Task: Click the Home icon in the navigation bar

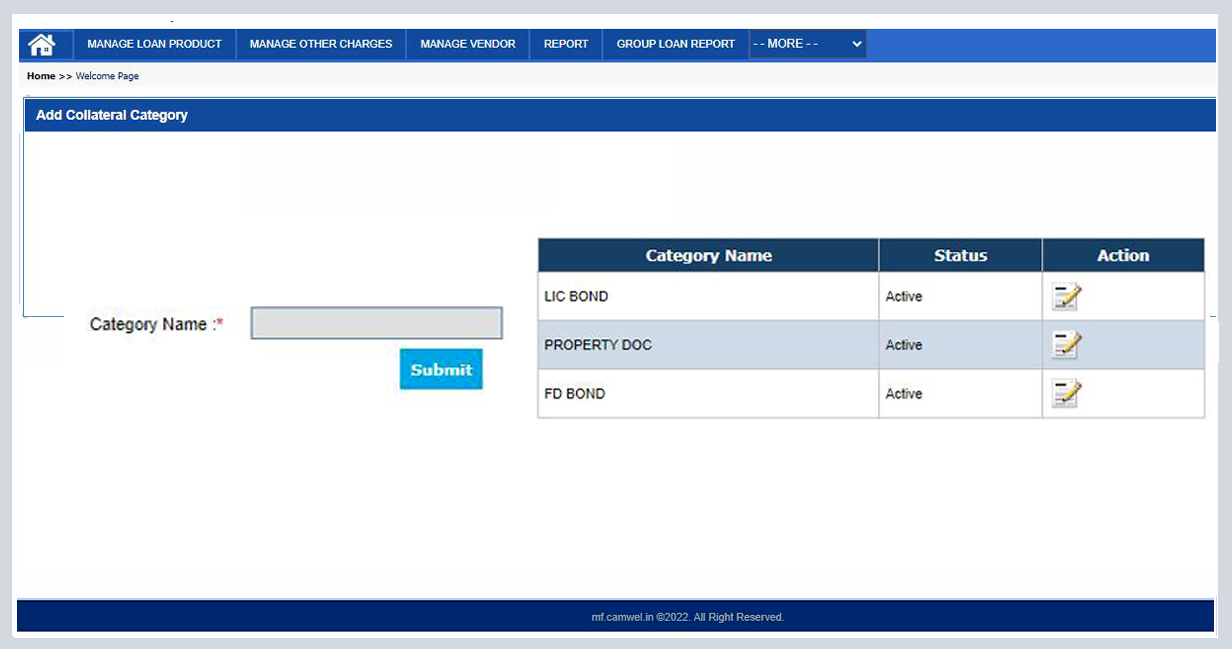Action: pyautogui.click(x=42, y=44)
